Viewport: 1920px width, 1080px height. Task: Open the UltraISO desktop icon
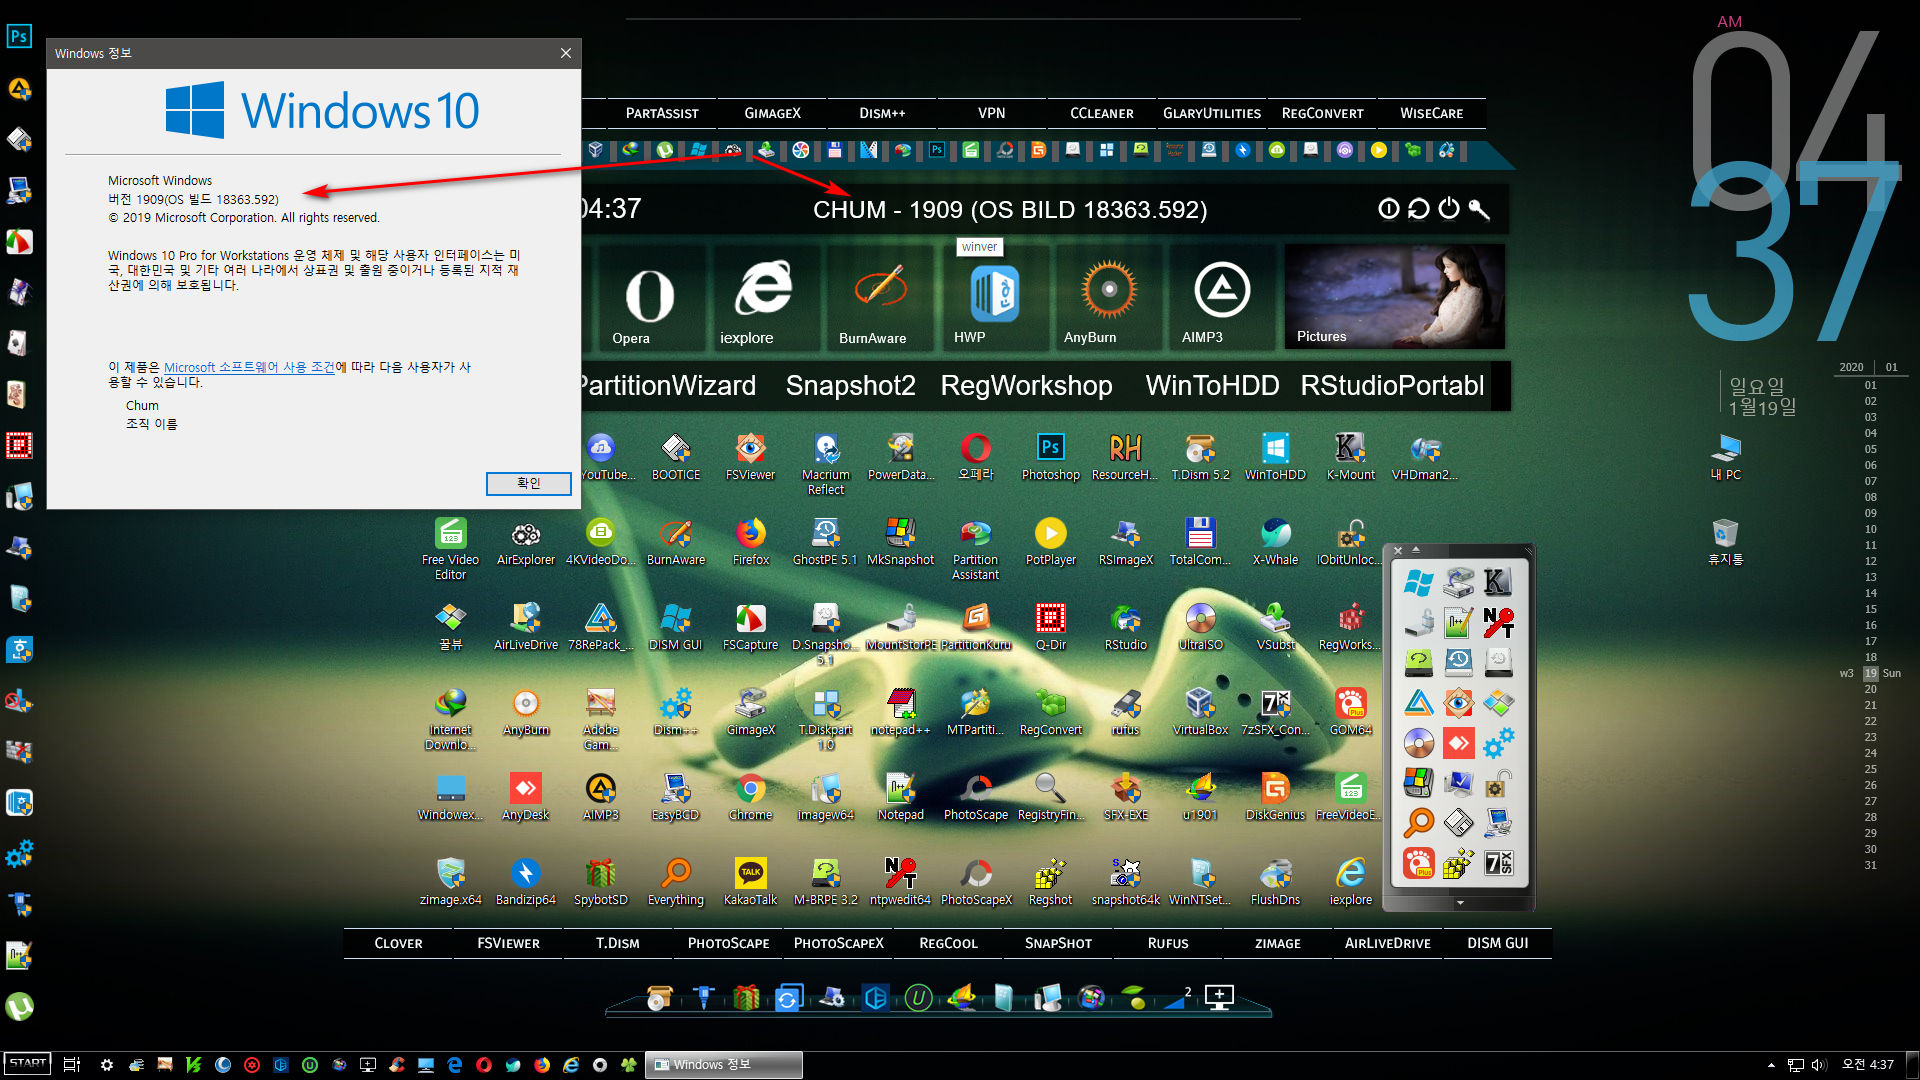[1200, 627]
